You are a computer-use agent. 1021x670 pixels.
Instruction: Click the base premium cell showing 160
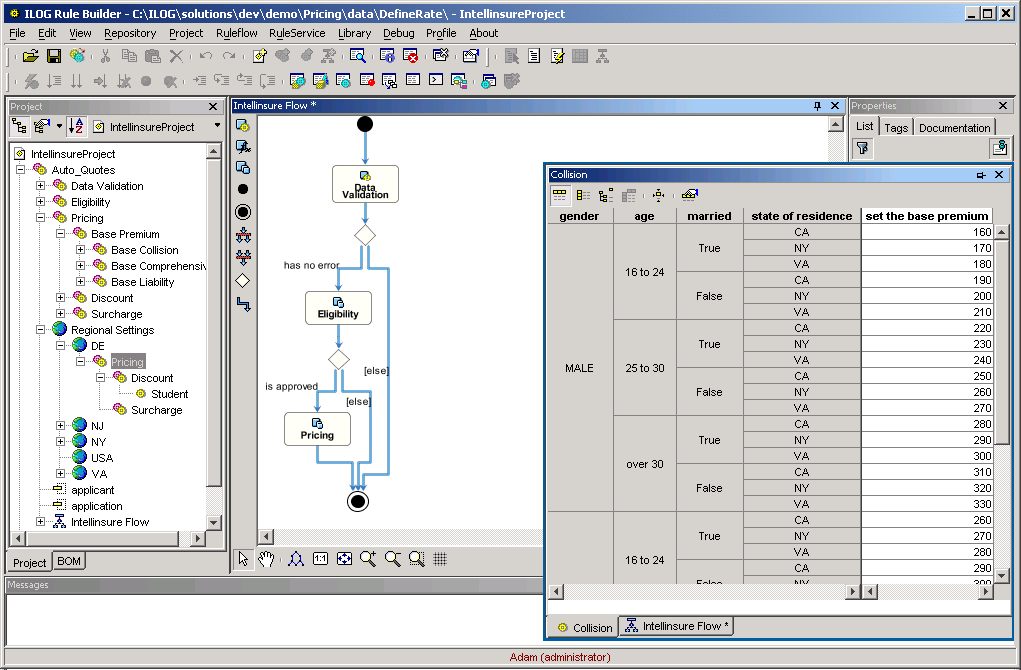927,232
